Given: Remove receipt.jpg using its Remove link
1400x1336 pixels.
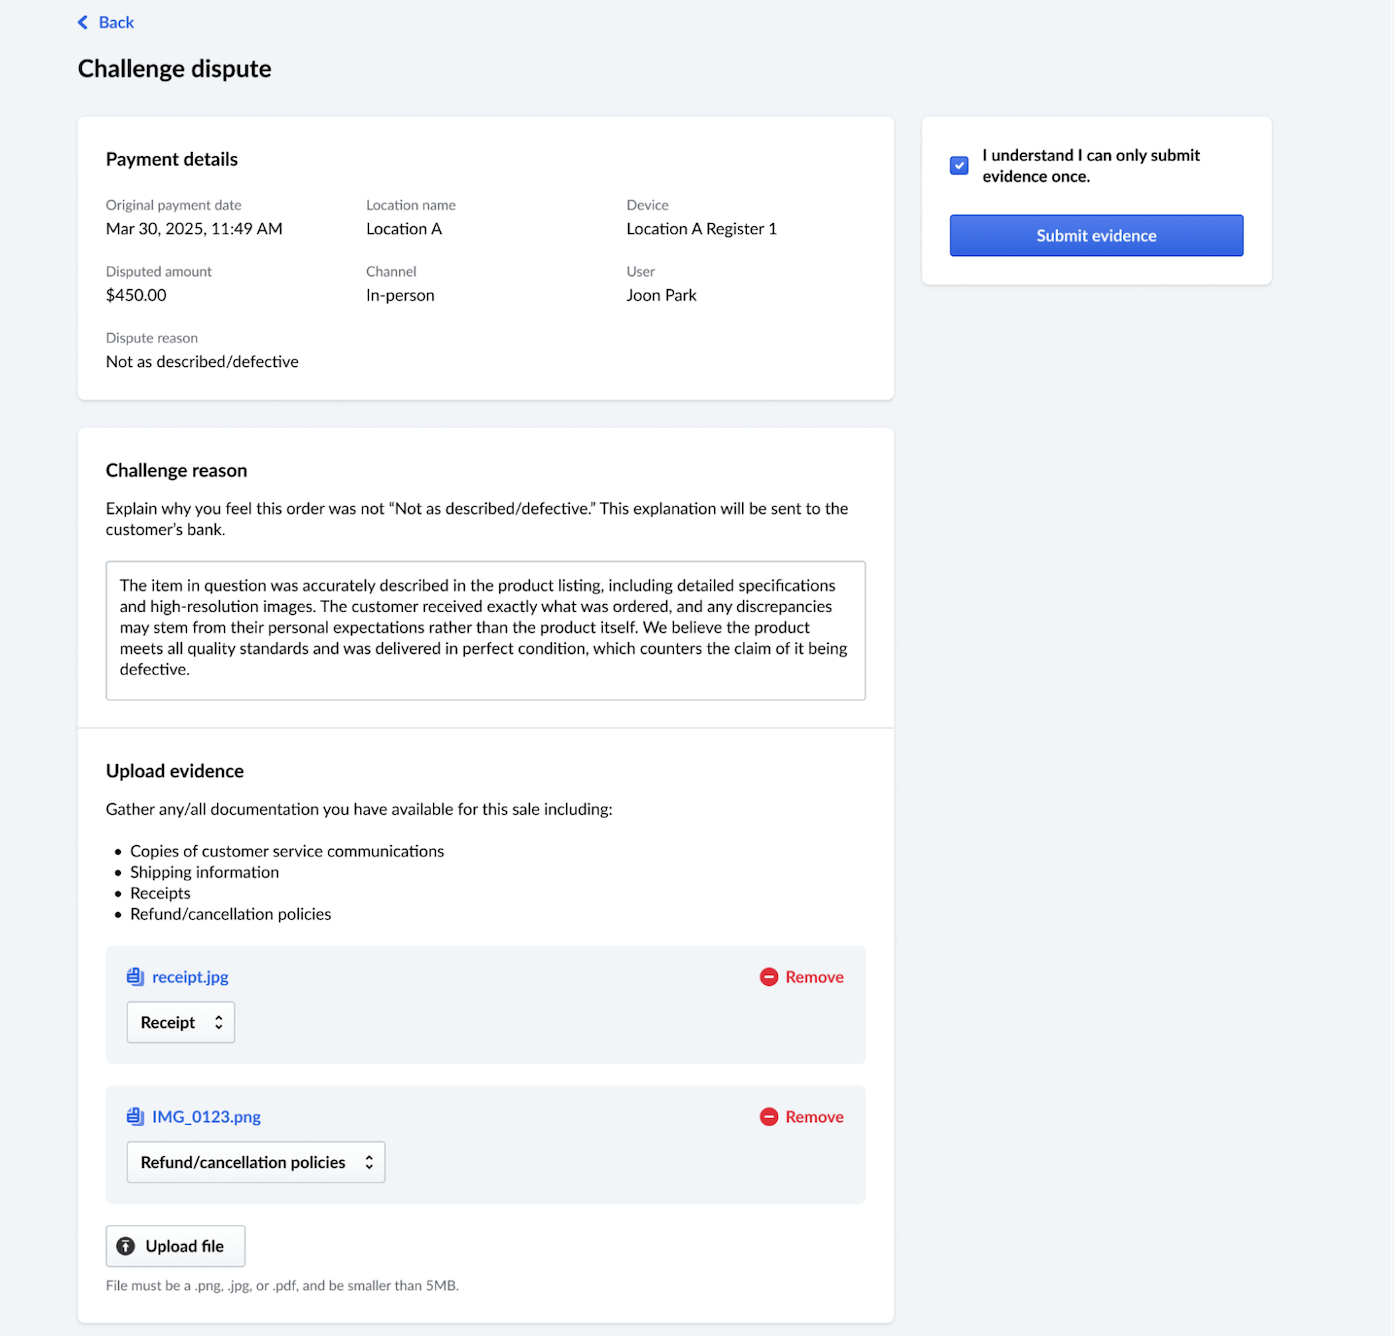Looking at the screenshot, I should [x=815, y=976].
